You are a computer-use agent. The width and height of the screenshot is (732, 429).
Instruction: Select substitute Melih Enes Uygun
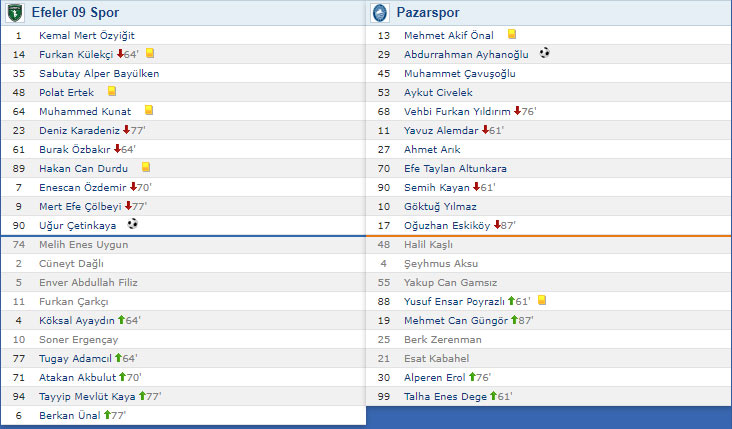coord(84,244)
